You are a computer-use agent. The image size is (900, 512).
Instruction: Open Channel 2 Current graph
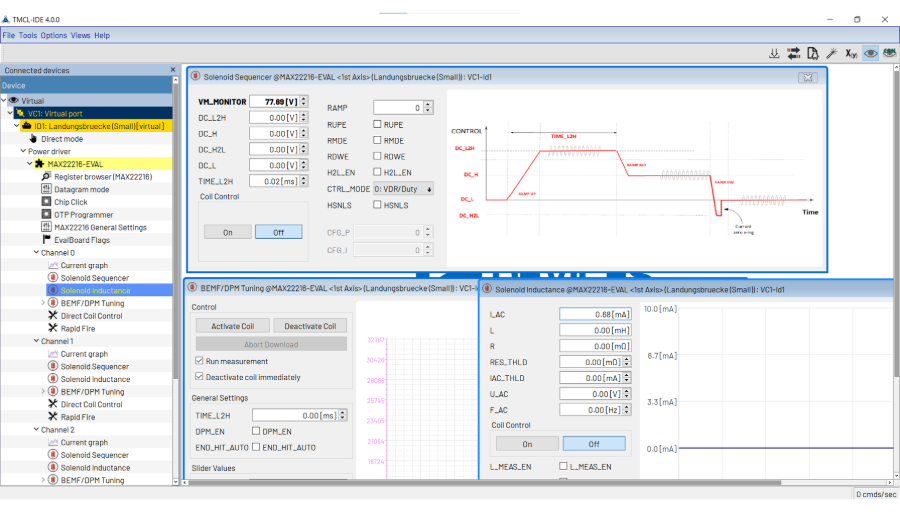(x=84, y=442)
